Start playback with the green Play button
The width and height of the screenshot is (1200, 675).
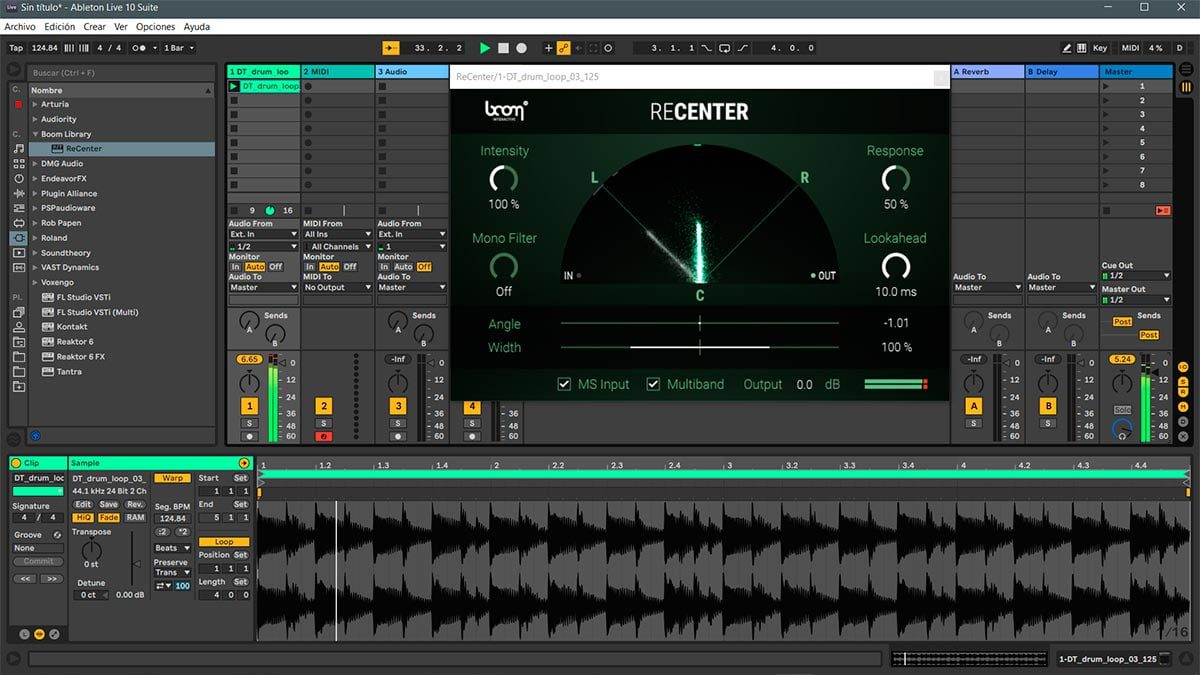tap(485, 48)
